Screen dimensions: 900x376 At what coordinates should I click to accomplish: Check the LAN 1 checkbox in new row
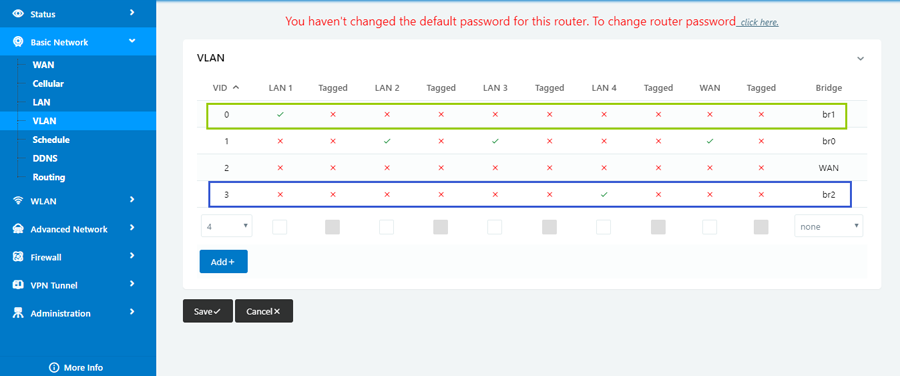click(280, 227)
